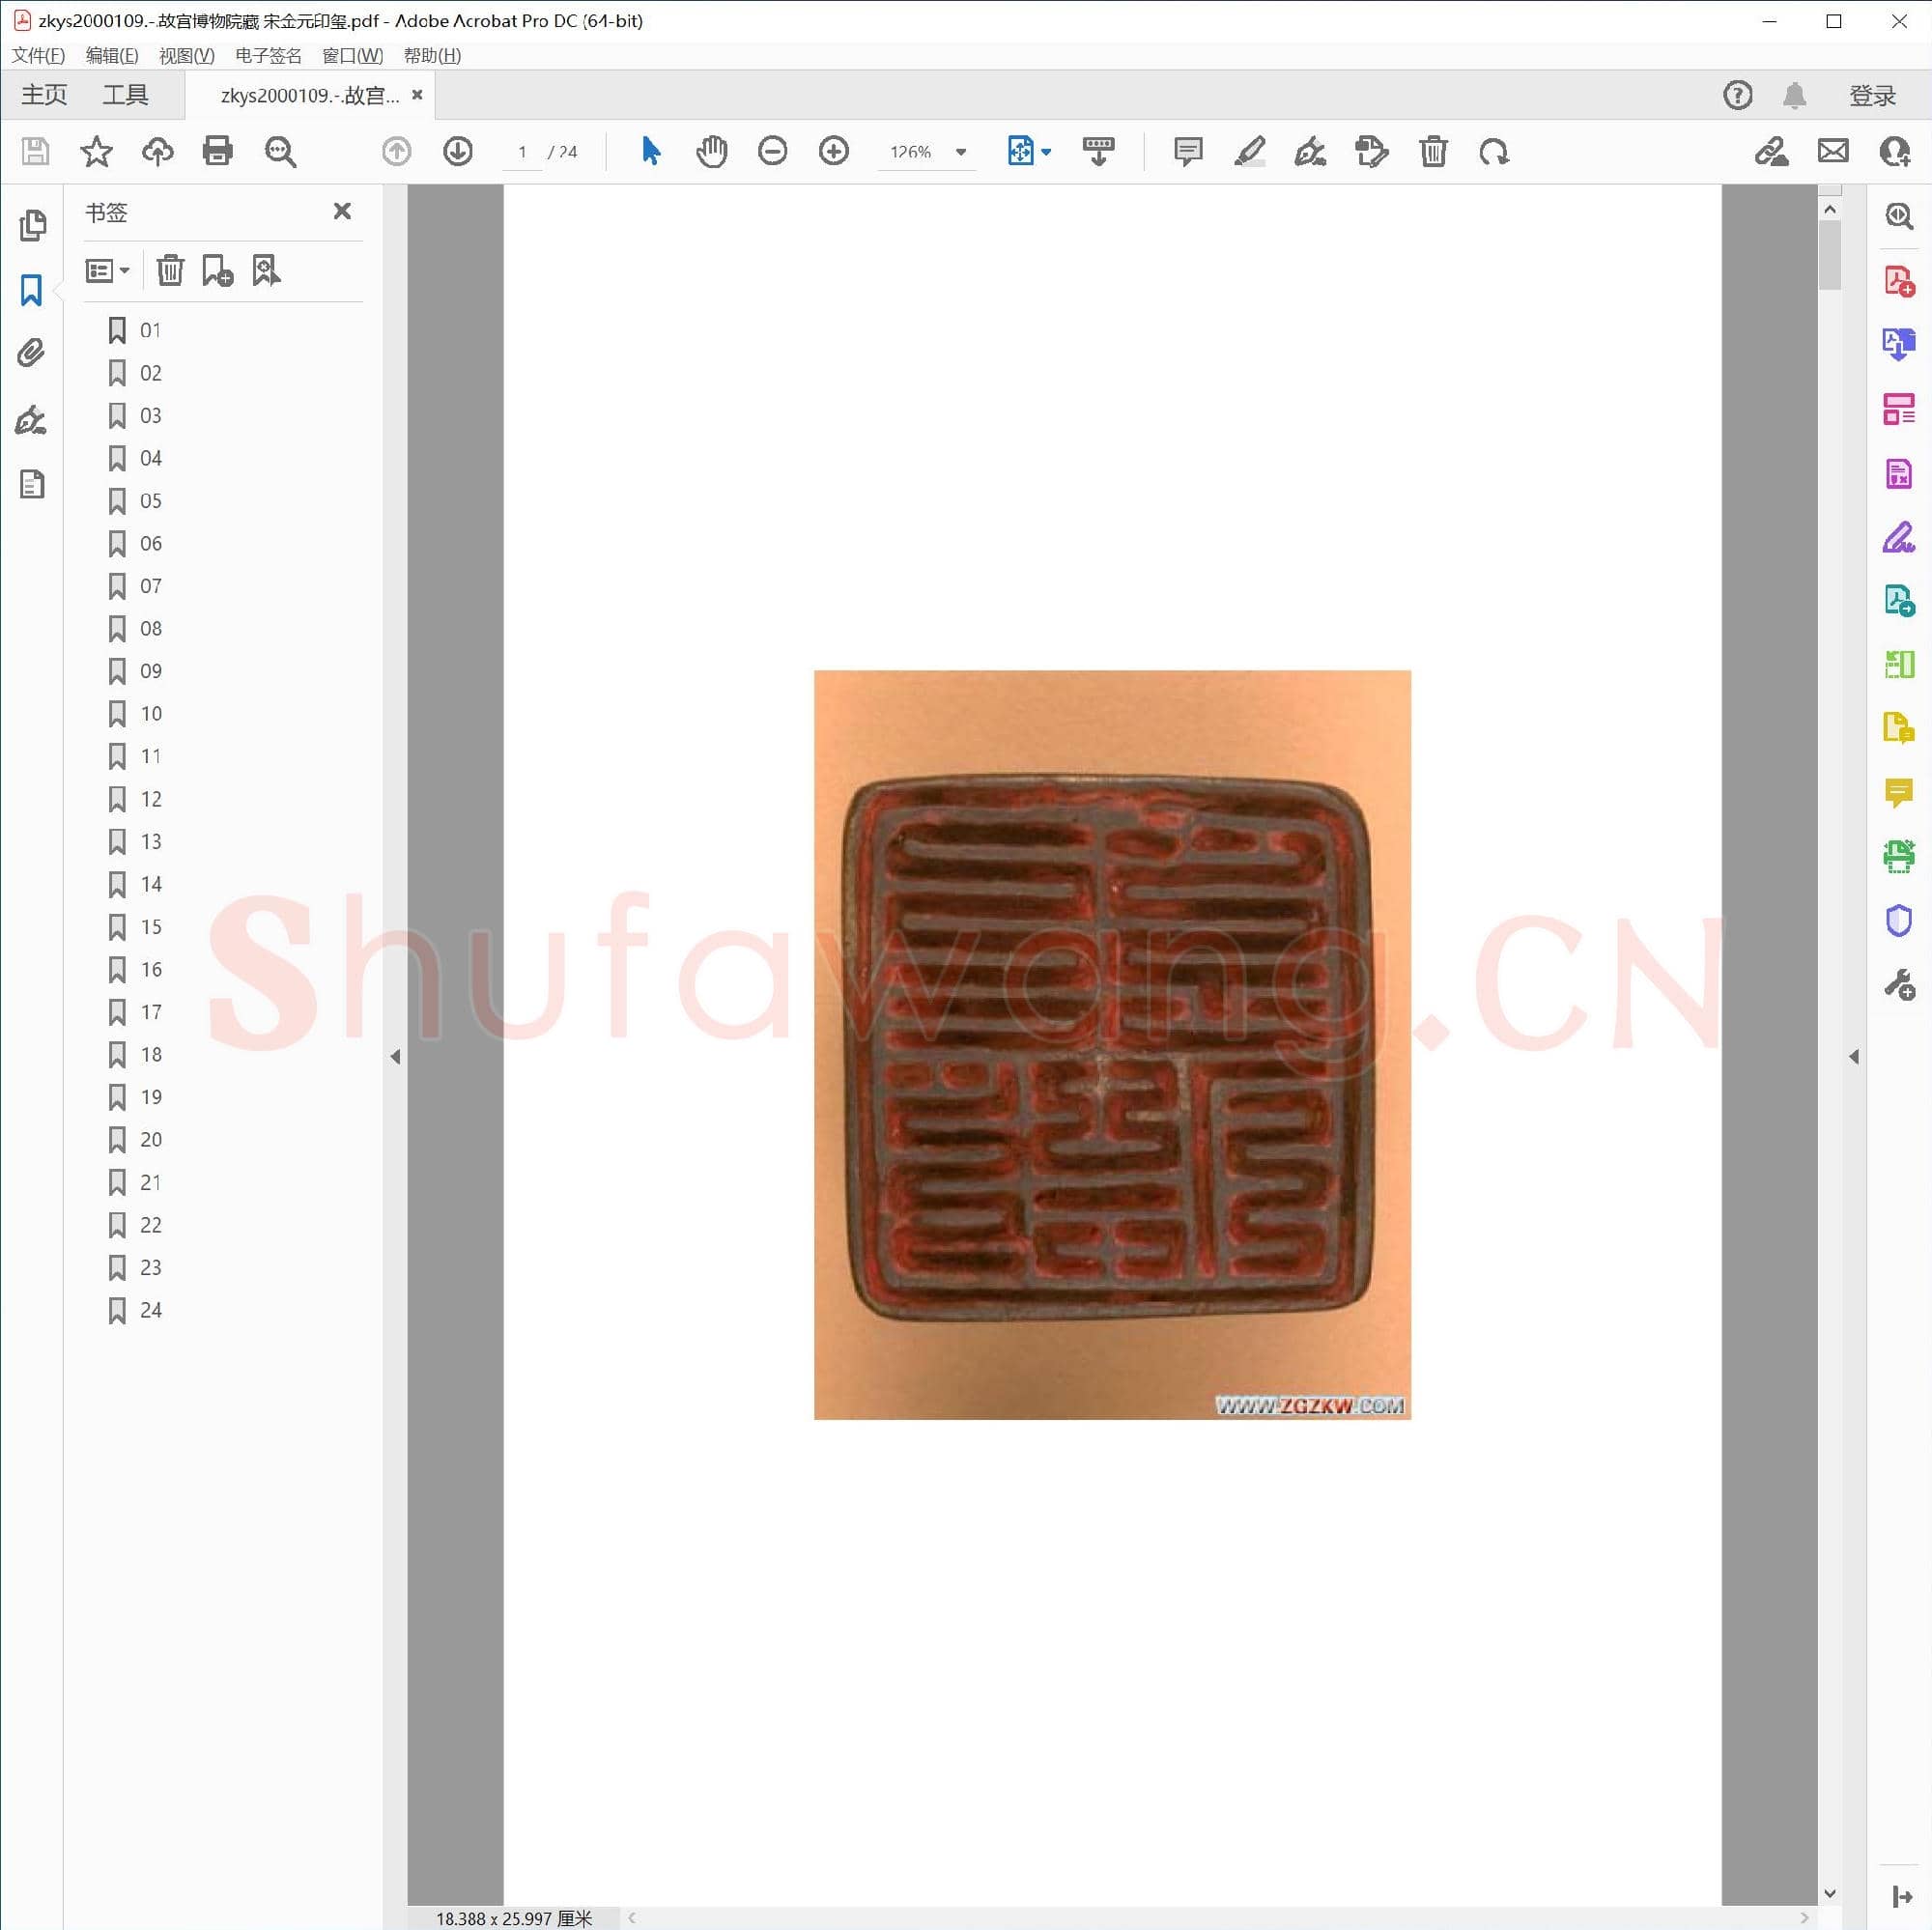This screenshot has width=1932, height=1930.
Task: Open the bookmark options dropdown menu
Action: pyautogui.click(x=107, y=270)
